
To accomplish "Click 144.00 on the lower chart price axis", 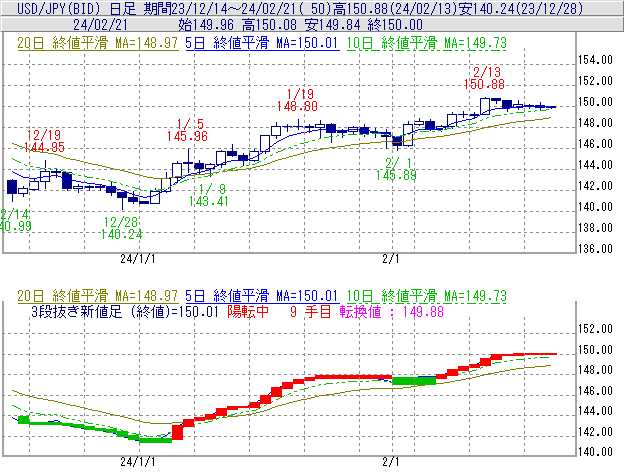I will coord(595,411).
